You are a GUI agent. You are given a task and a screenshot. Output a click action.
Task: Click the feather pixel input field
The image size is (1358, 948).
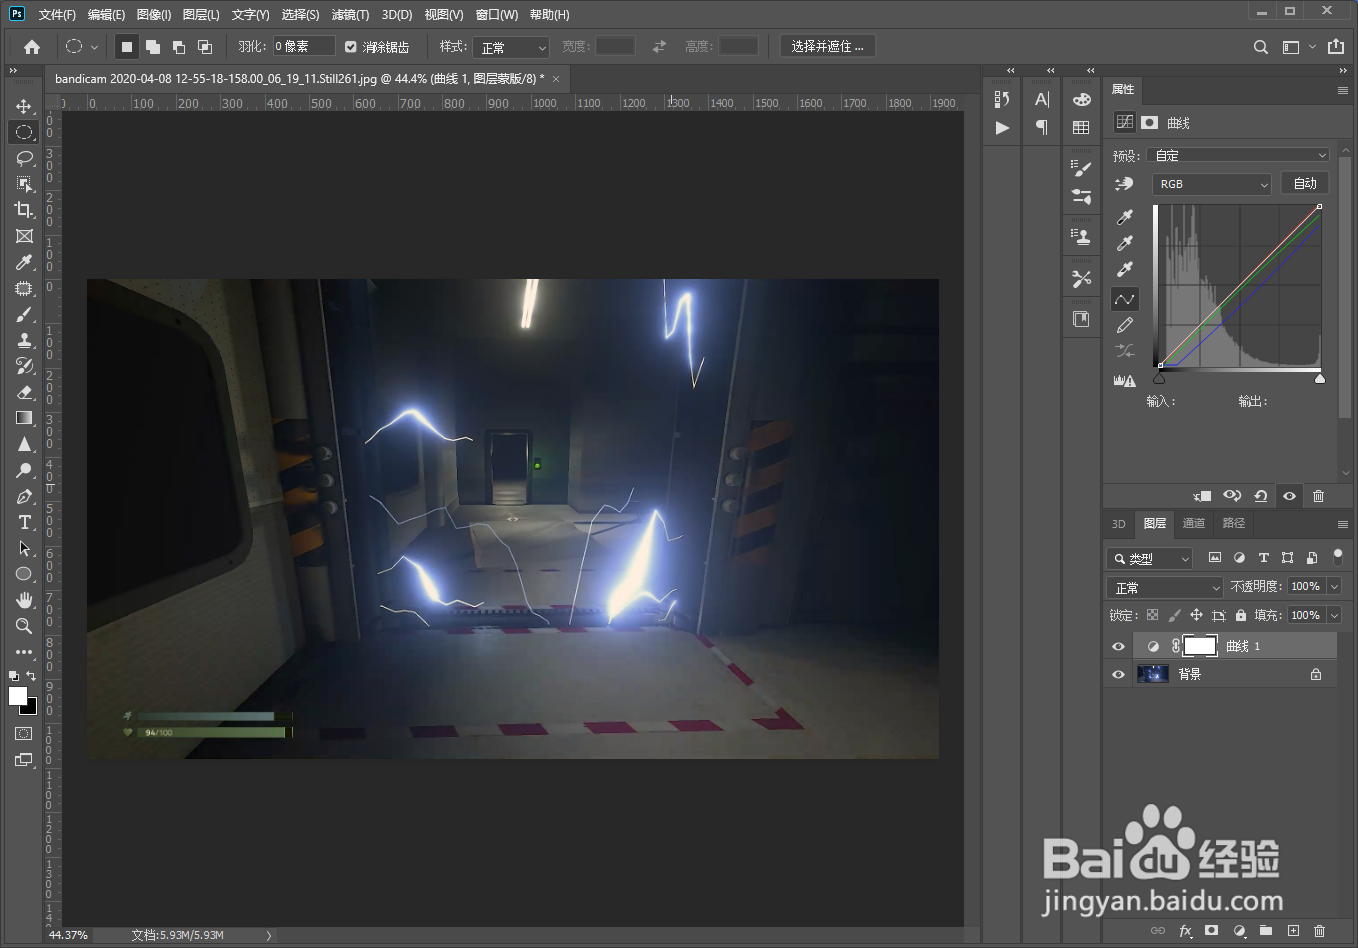(x=304, y=46)
